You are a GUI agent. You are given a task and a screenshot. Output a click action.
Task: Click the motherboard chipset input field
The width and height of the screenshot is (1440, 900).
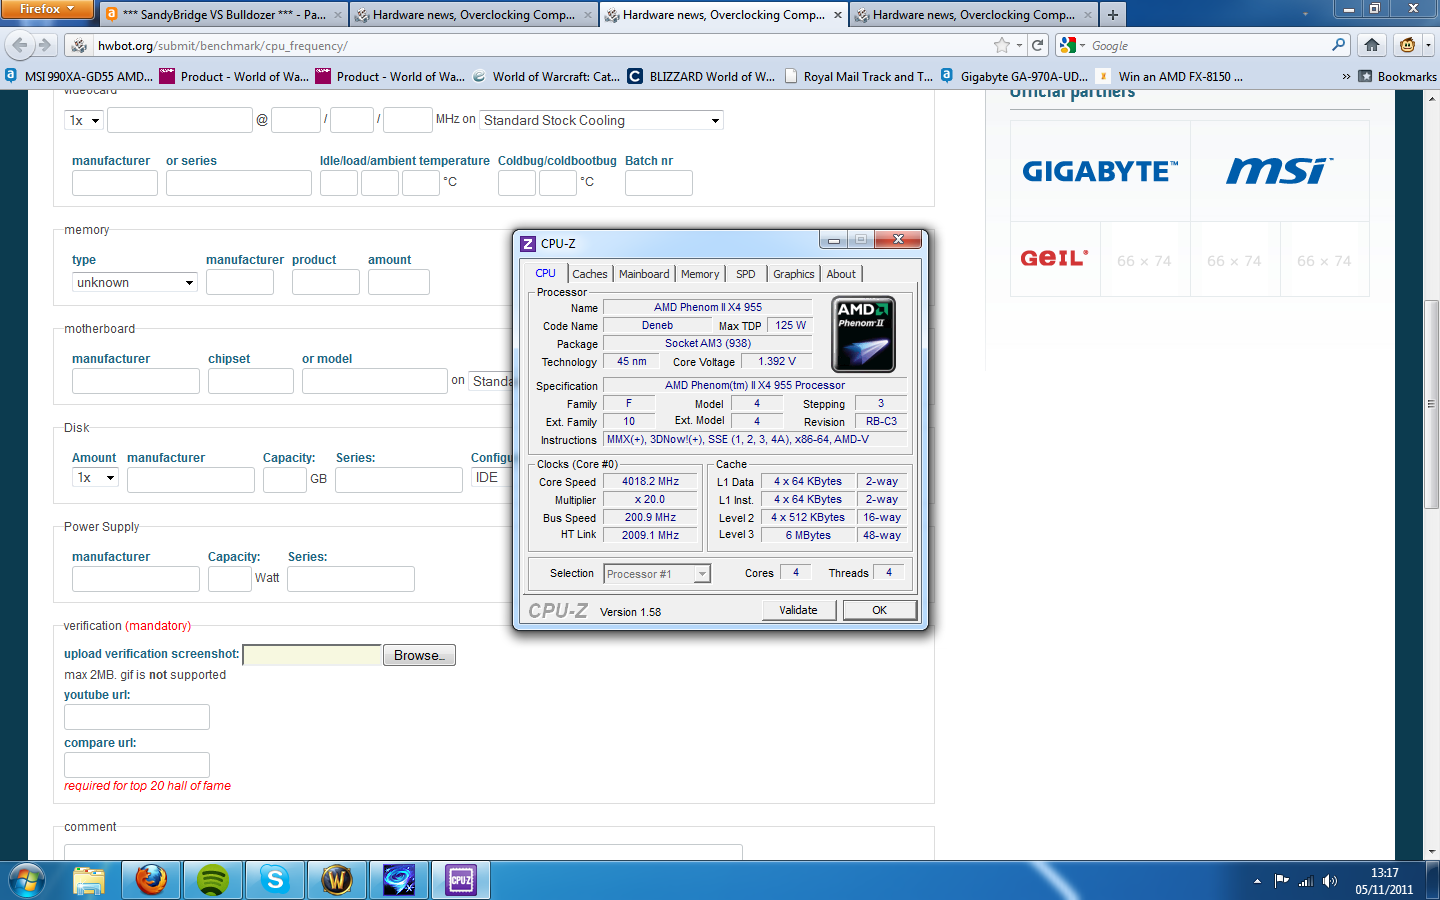pyautogui.click(x=251, y=381)
